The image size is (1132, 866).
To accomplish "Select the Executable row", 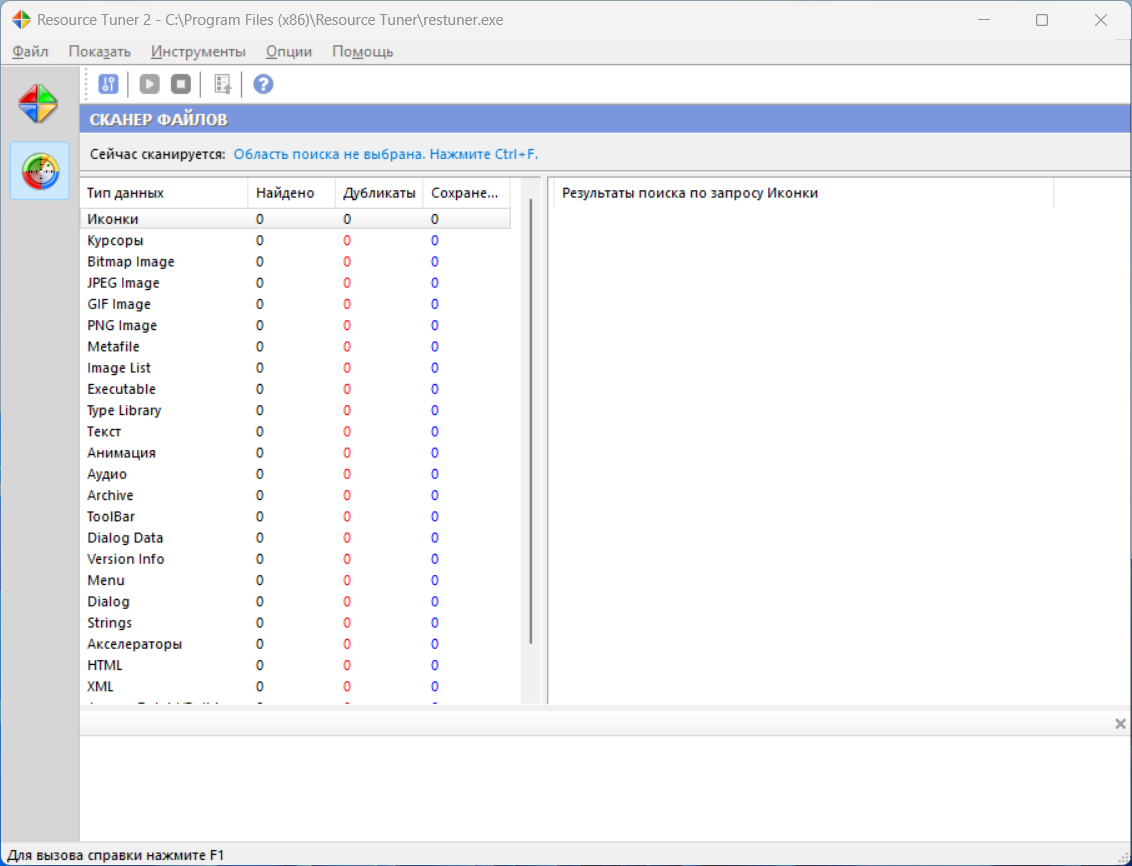I will 295,389.
